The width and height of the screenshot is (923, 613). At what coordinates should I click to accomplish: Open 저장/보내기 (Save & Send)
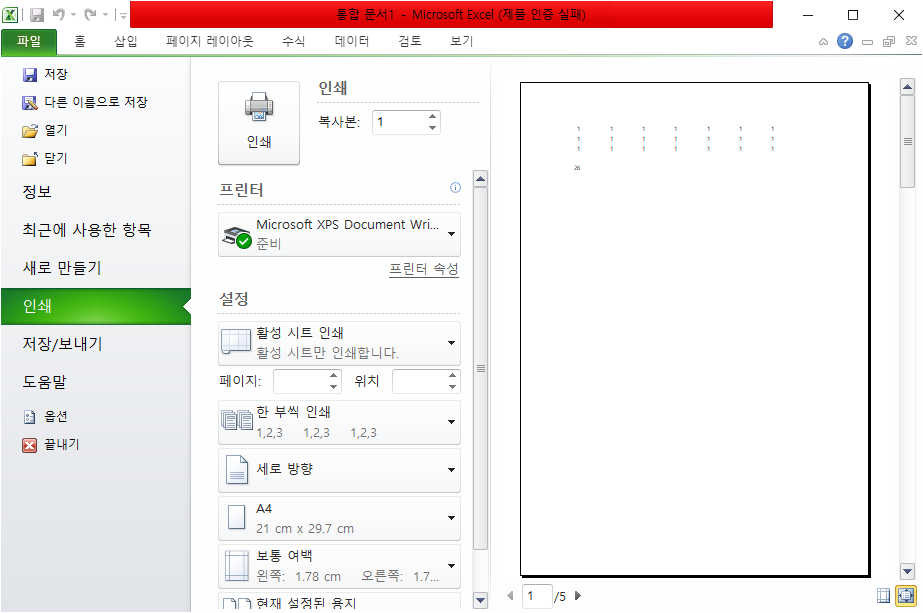[x=62, y=344]
